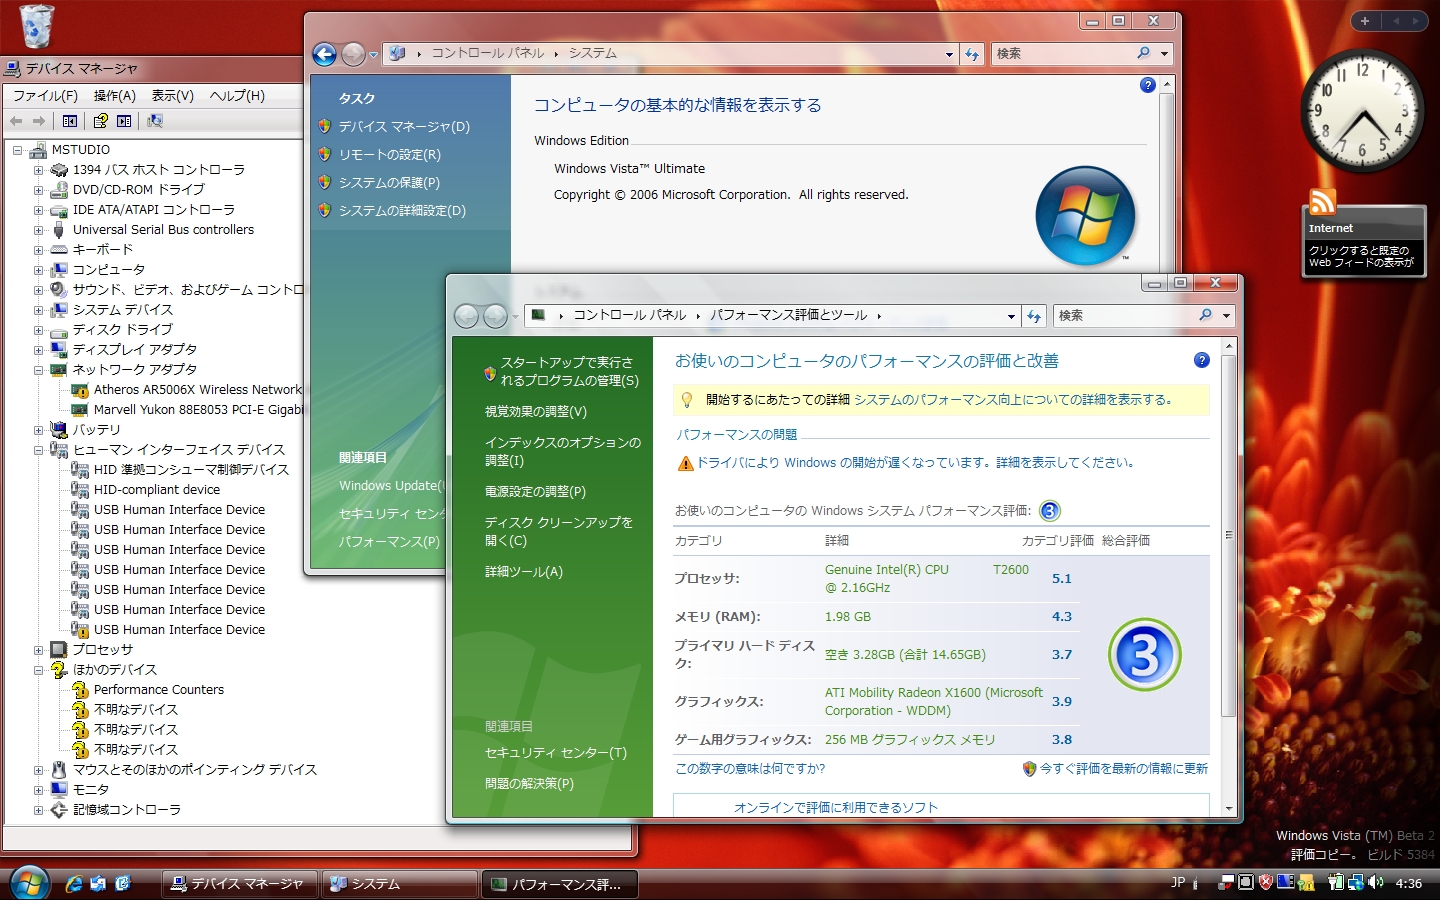This screenshot has width=1440, height=900.
Task: Open the Recycle Bin on desktop
Action: click(x=36, y=26)
